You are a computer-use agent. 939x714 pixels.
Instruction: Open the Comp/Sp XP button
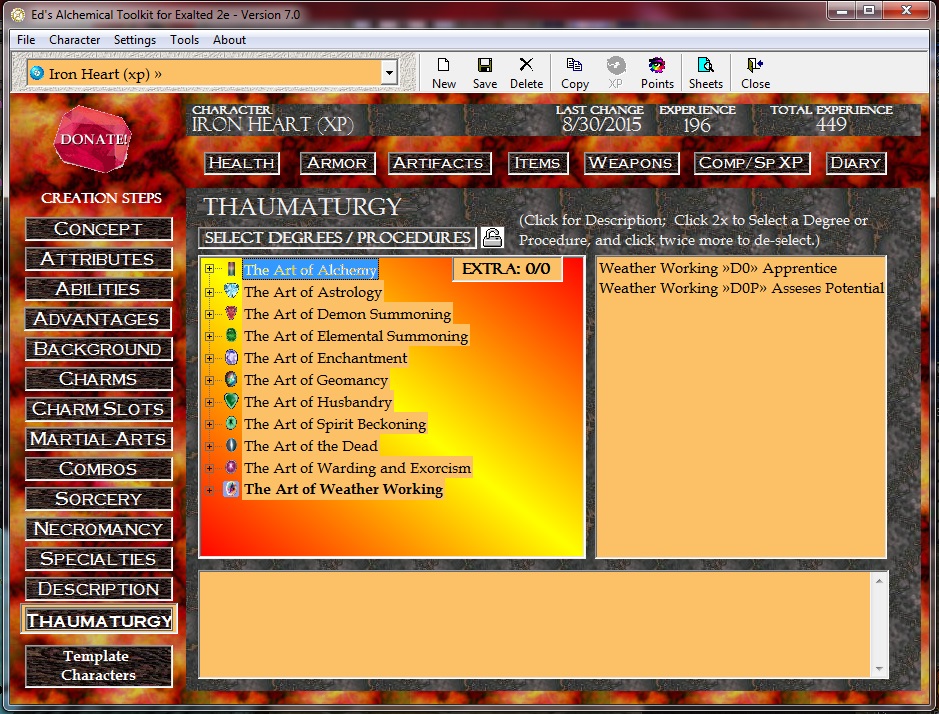pos(752,163)
